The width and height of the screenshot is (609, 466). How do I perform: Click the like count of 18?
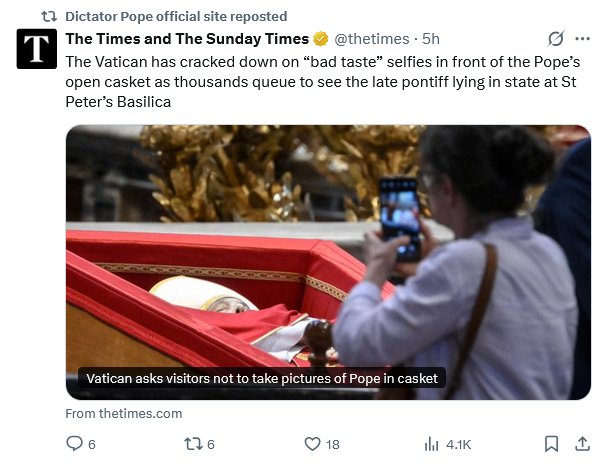tap(333, 443)
